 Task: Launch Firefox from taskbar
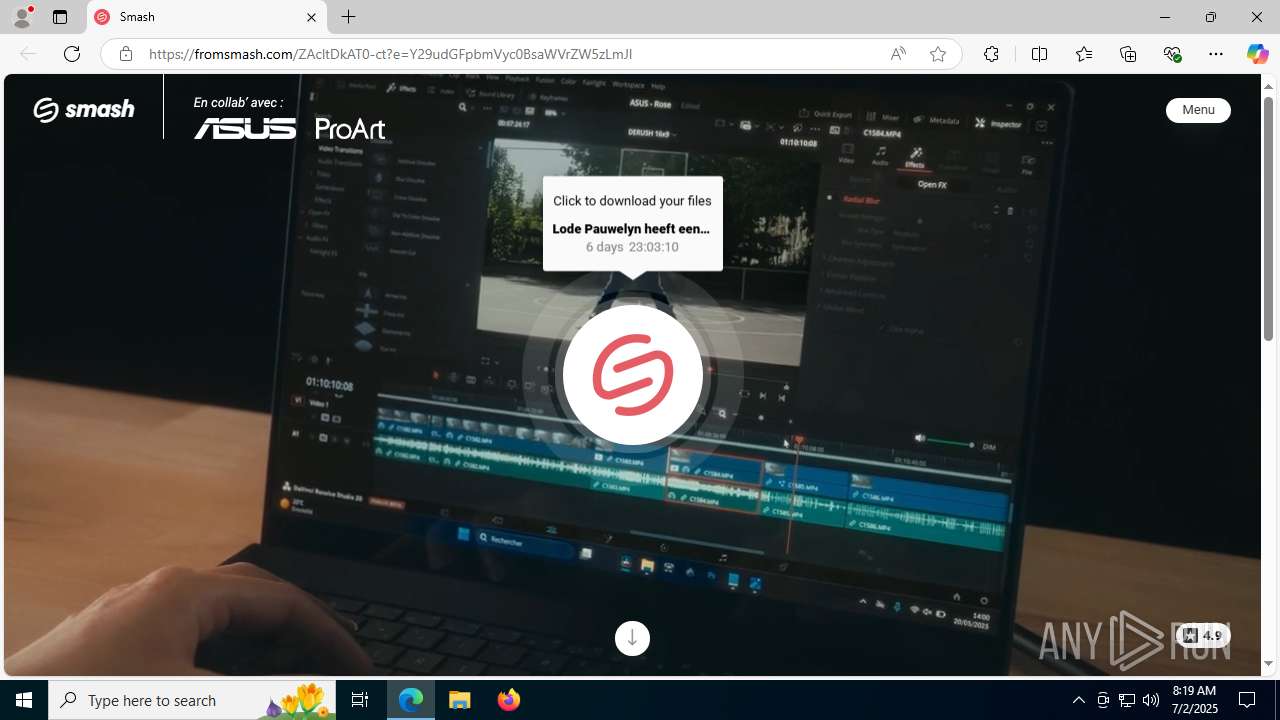[x=509, y=700]
